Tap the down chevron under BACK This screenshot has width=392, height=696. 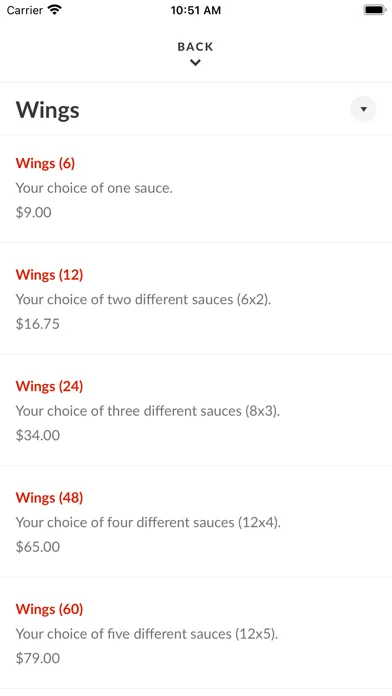195,63
